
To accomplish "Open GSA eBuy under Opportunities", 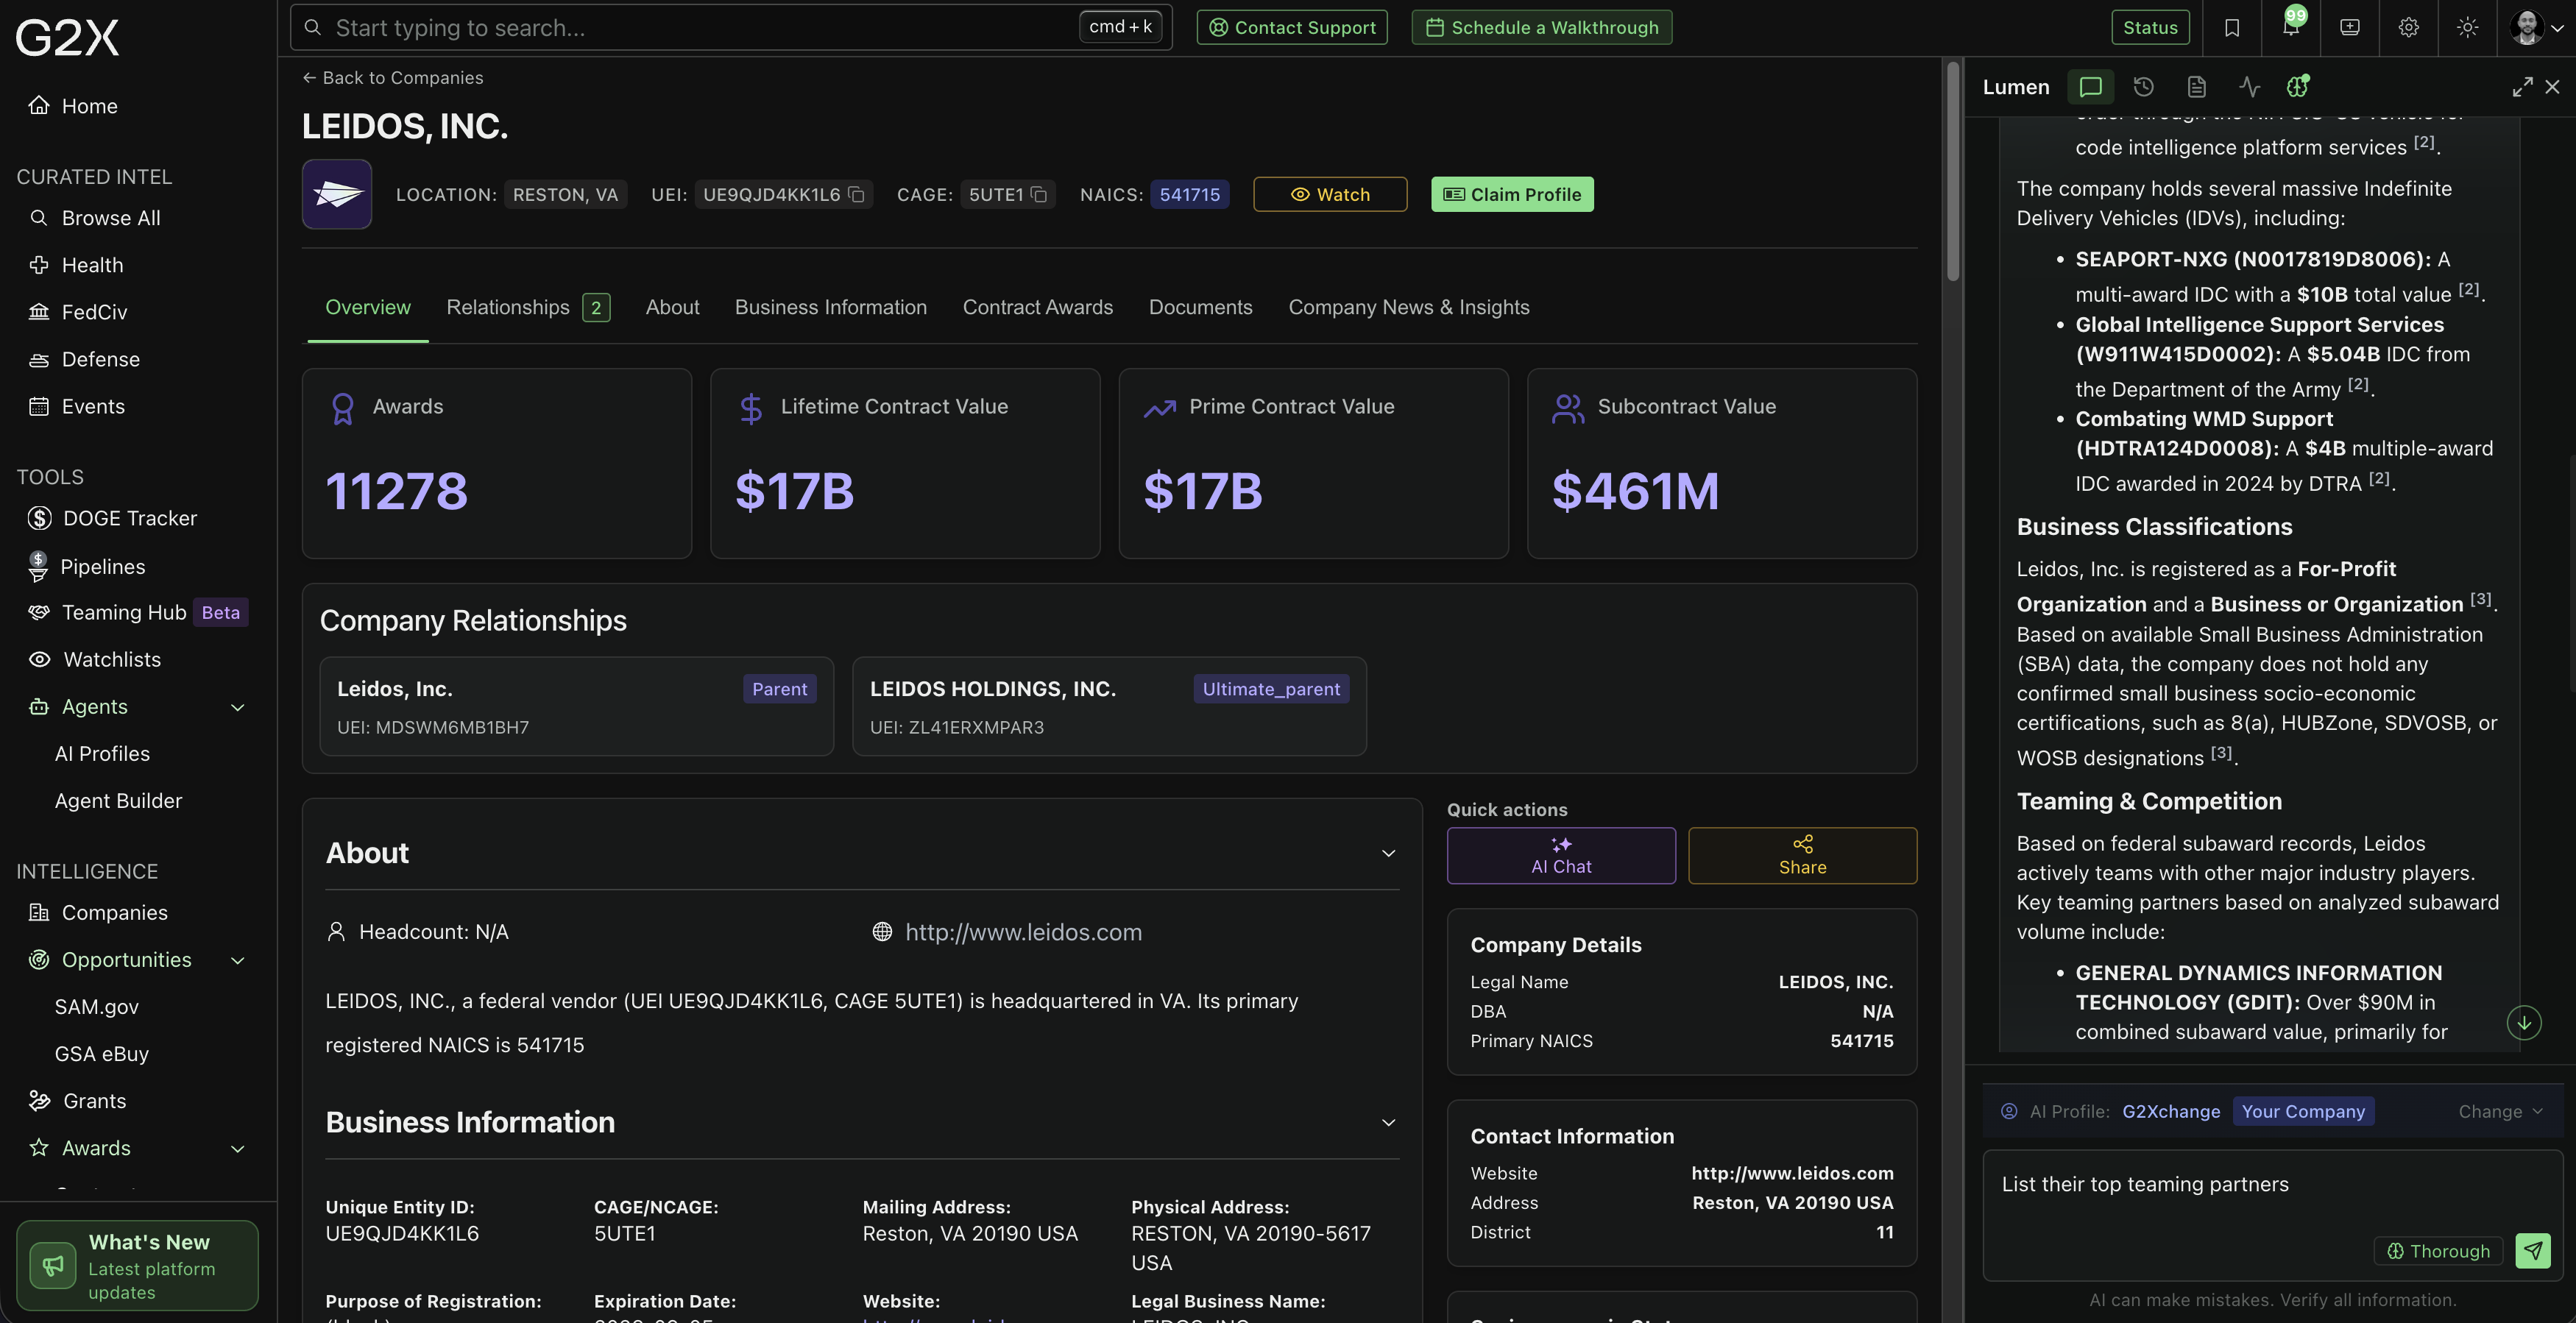I will (101, 1053).
